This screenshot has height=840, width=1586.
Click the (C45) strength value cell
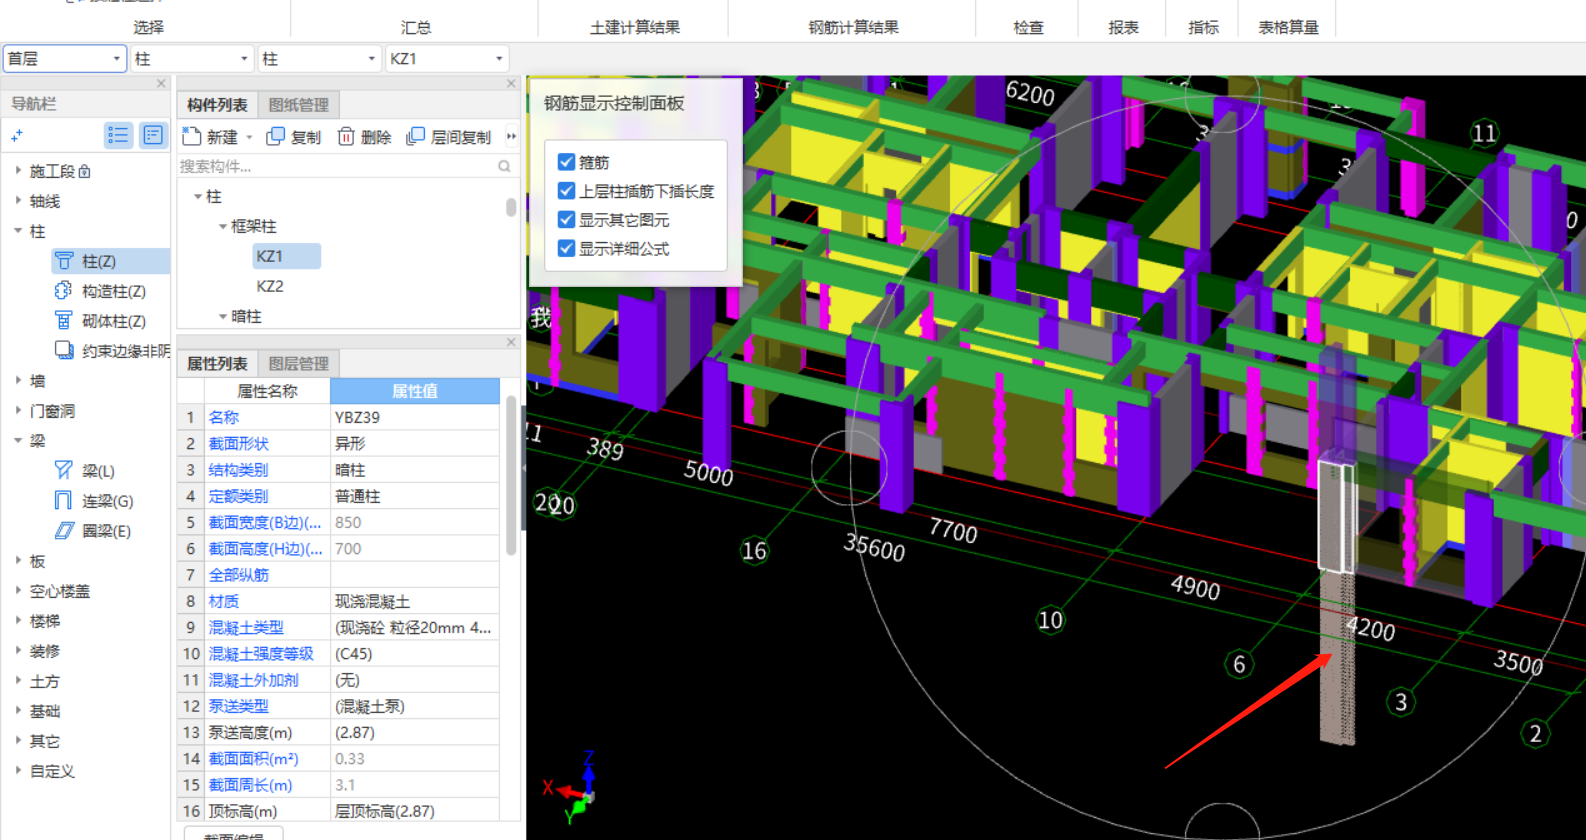415,654
